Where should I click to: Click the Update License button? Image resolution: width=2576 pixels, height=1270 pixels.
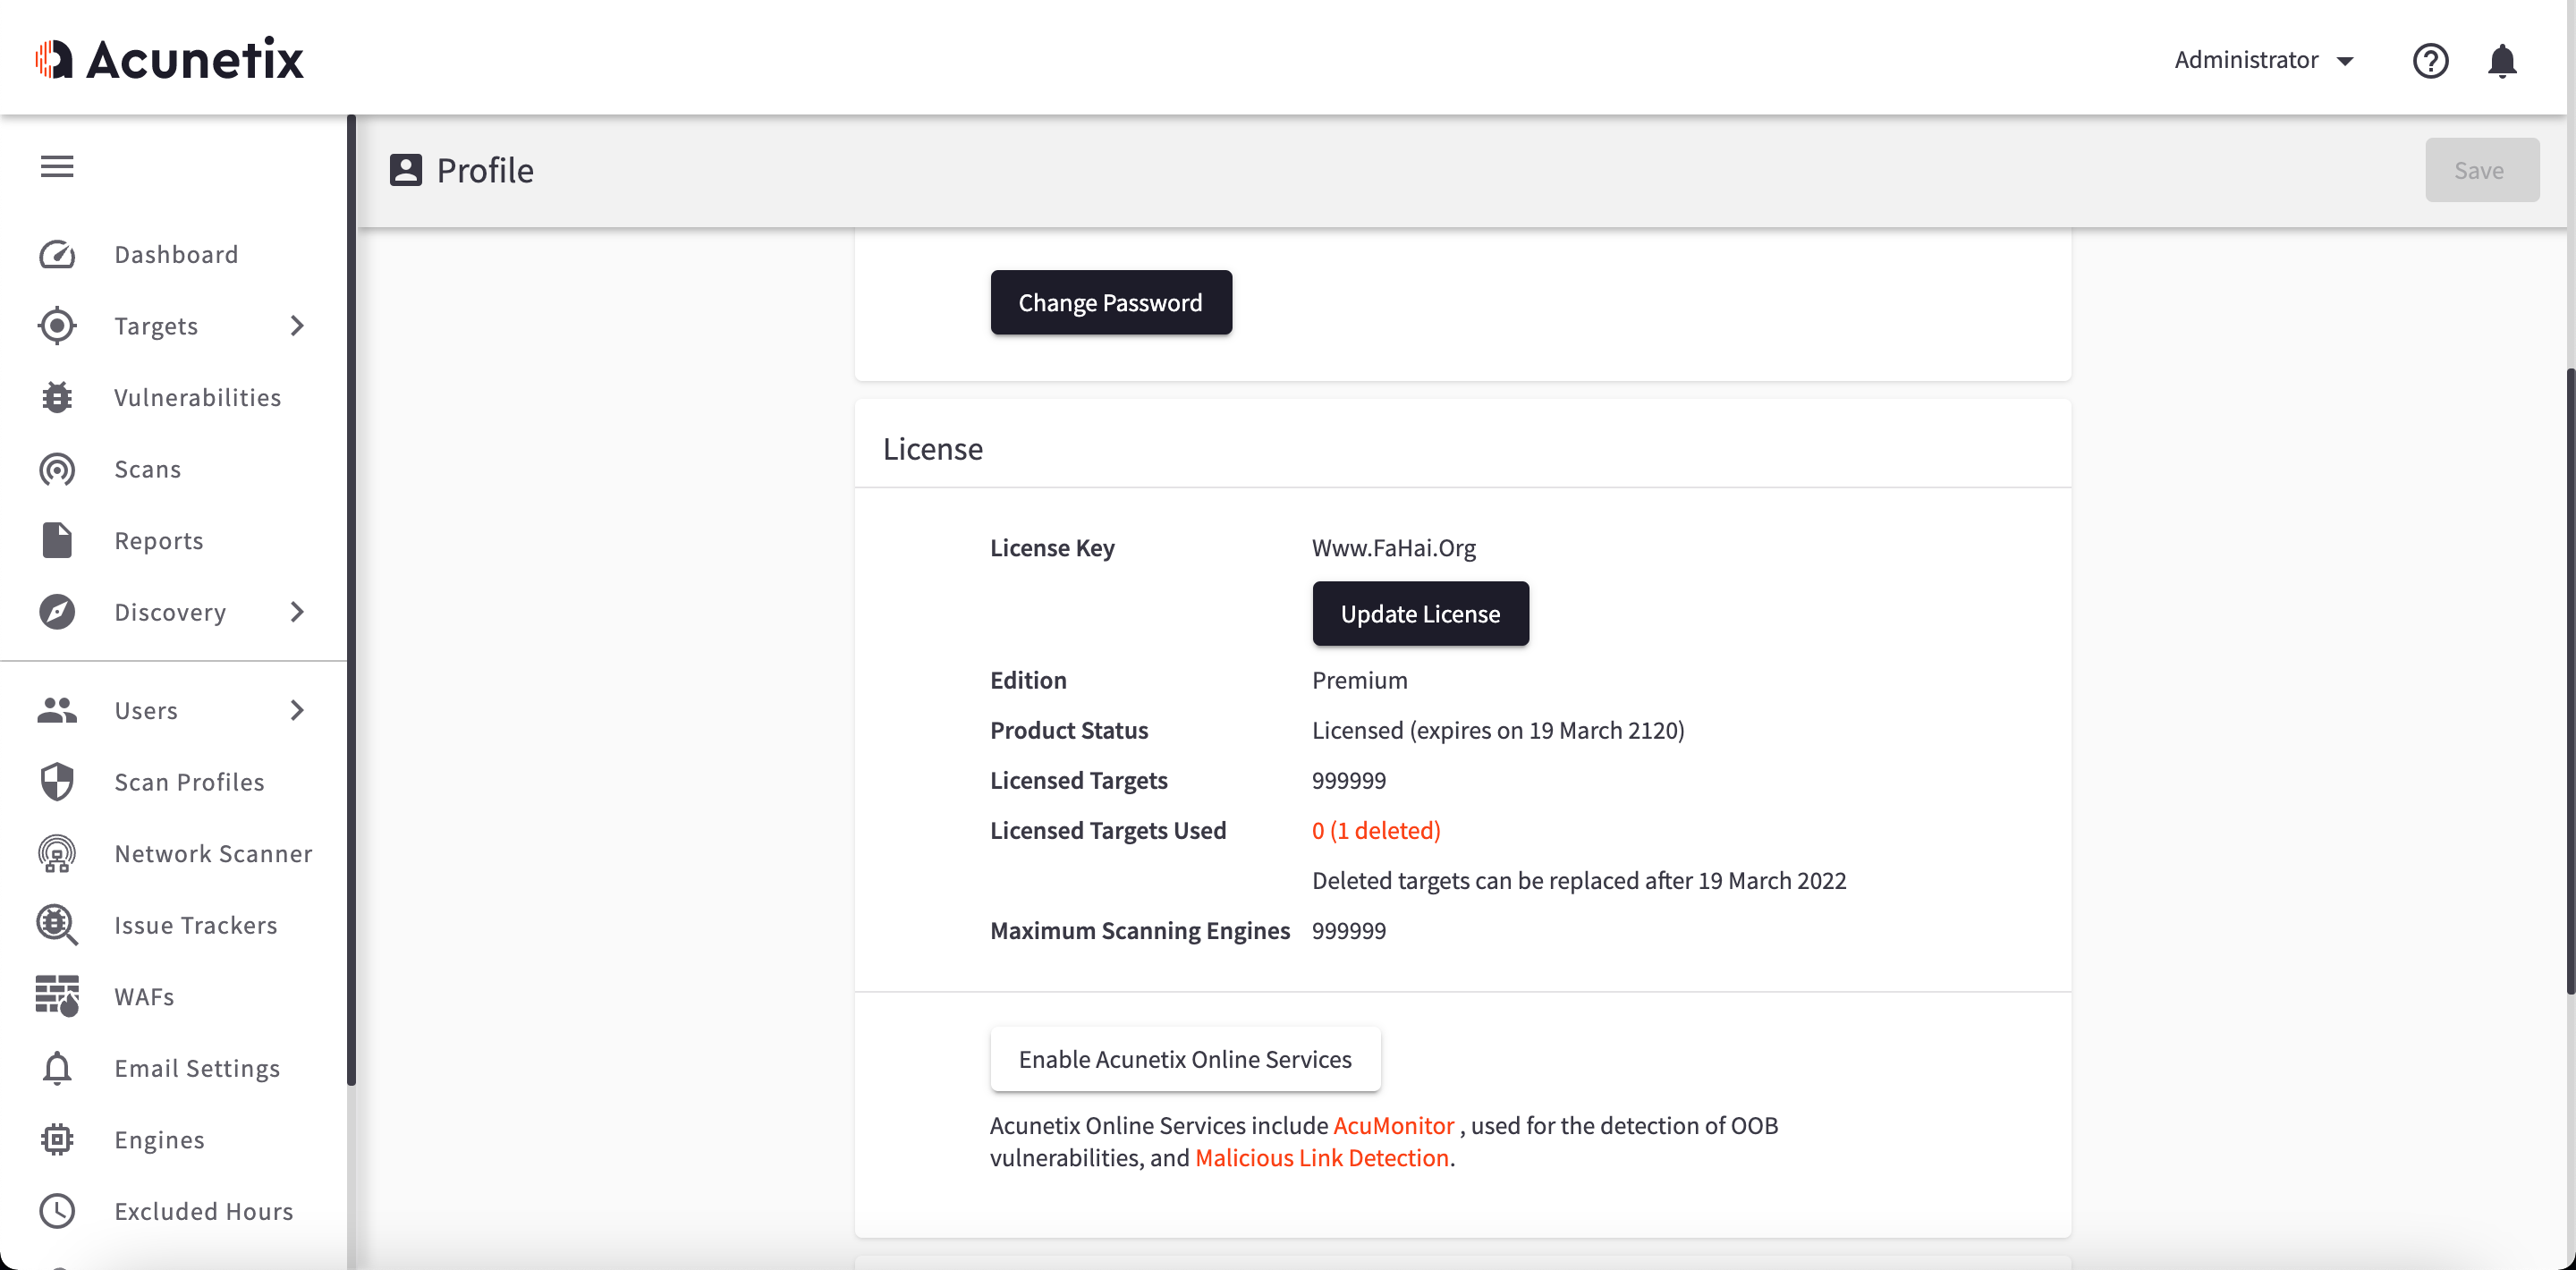click(1420, 613)
